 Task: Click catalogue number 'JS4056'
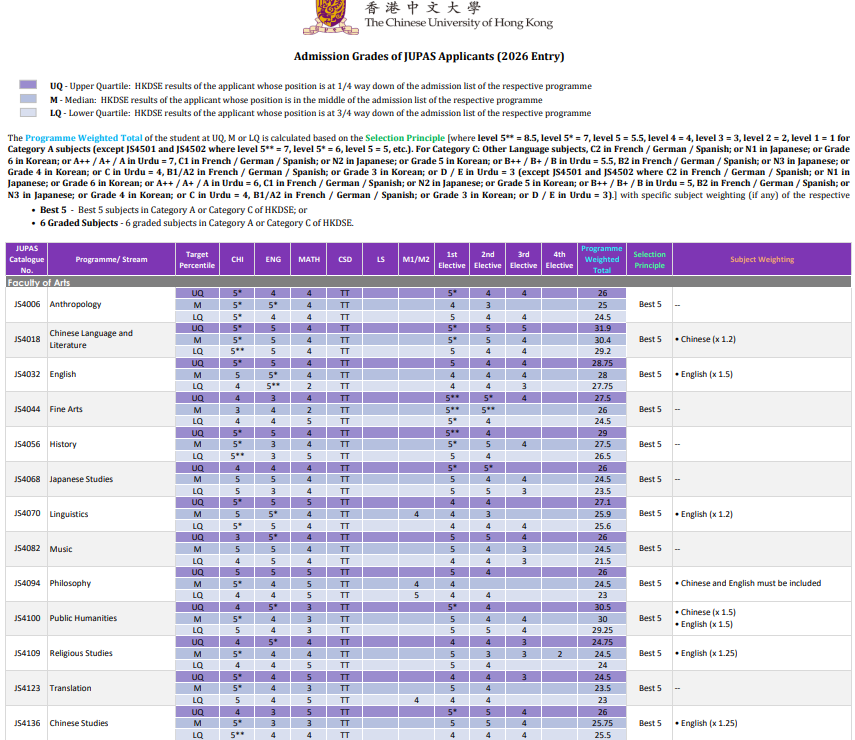click(27, 444)
